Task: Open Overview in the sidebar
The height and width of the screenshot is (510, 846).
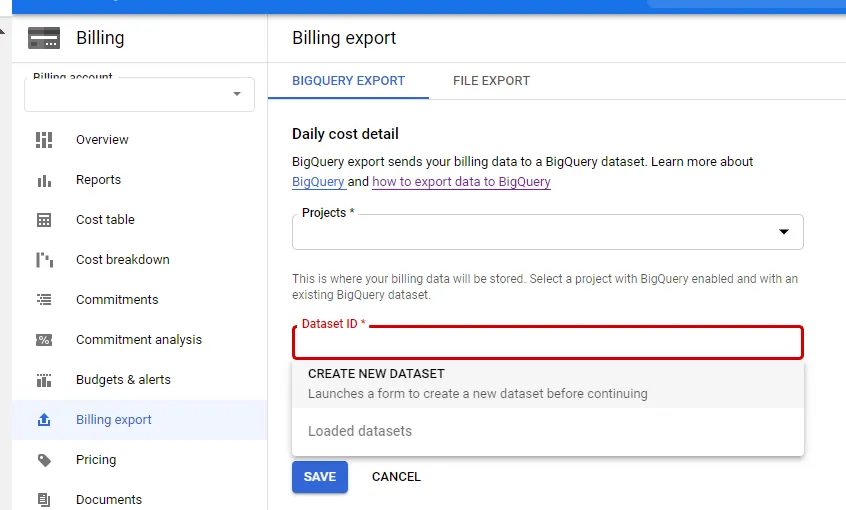Action: pos(139,140)
